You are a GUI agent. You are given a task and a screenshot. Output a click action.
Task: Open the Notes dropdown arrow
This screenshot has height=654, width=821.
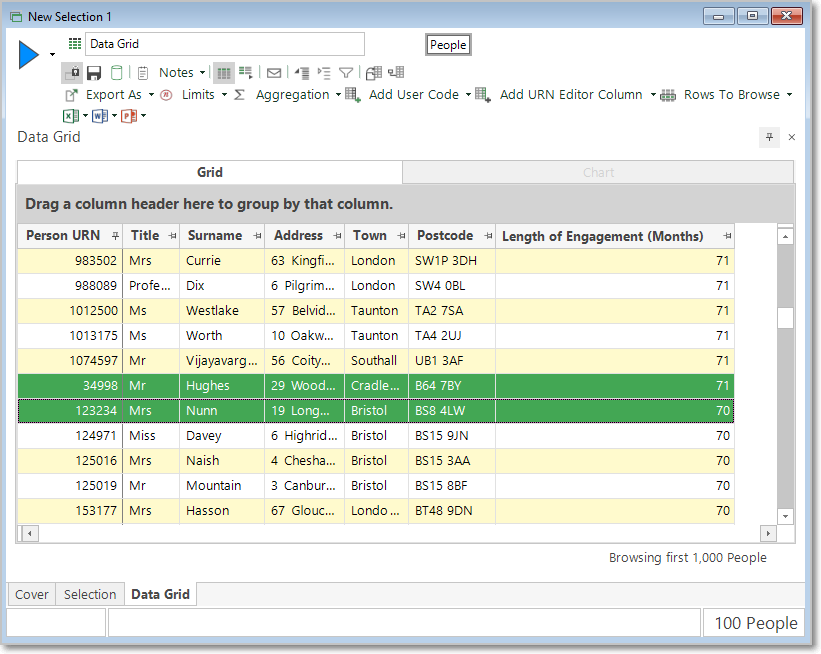(202, 73)
